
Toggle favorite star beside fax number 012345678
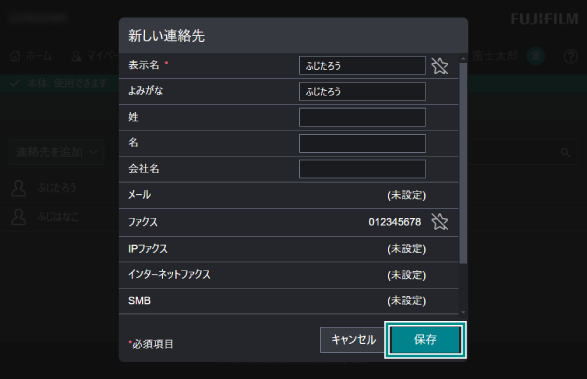point(440,222)
